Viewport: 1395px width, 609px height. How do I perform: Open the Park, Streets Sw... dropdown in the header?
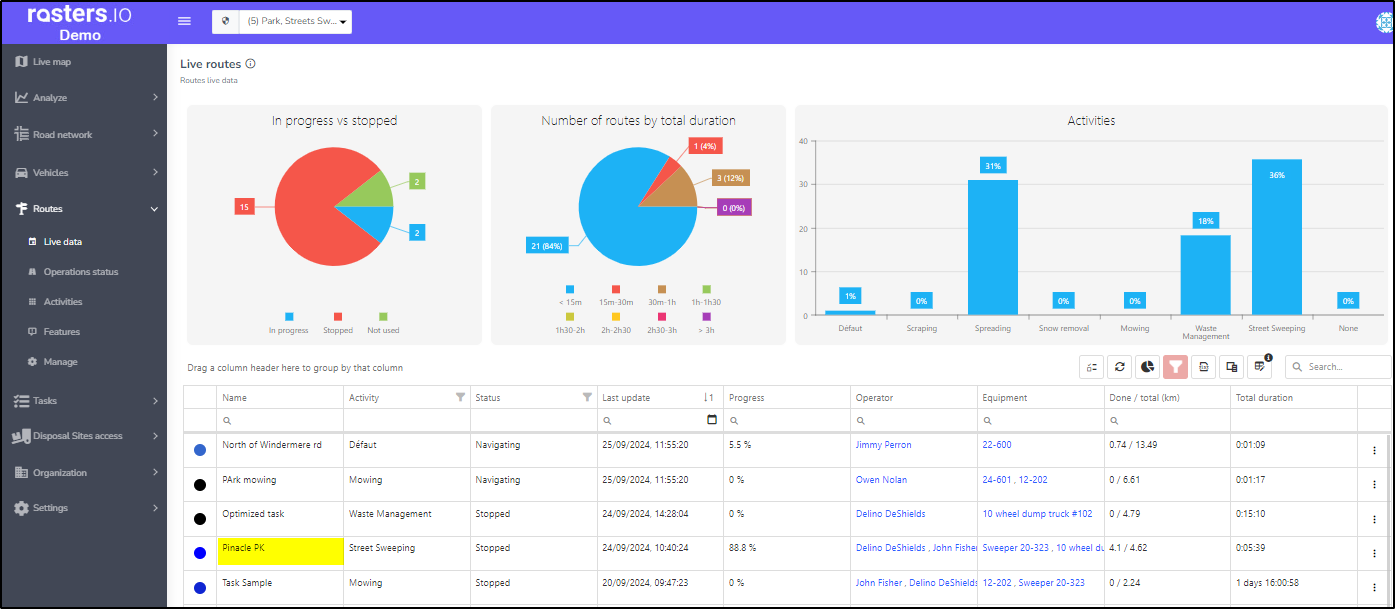tap(282, 21)
